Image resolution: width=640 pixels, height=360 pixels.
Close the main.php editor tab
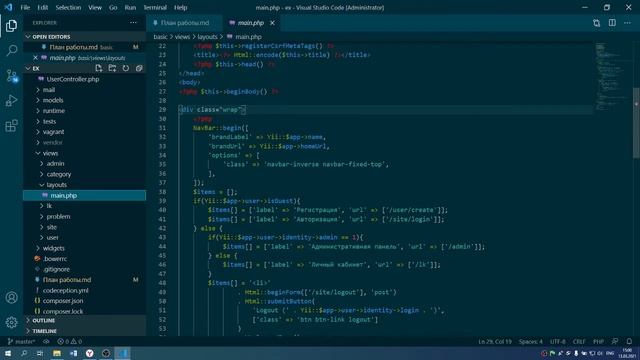tap(272, 23)
